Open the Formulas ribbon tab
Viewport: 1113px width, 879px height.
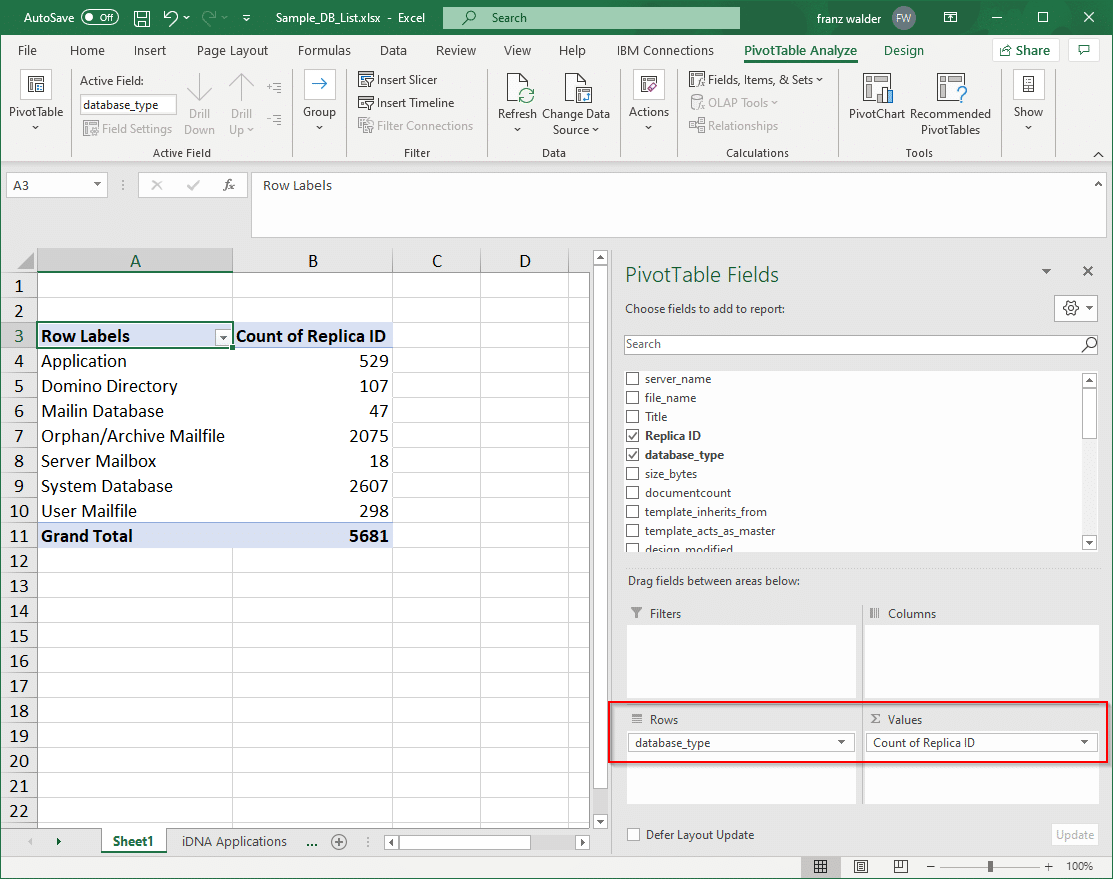324,51
